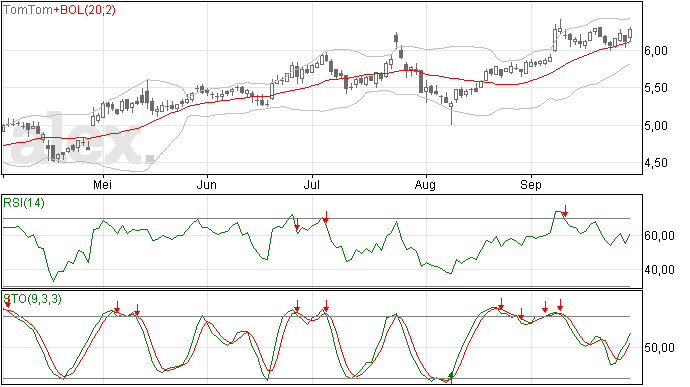Click the 60,00 RSI axis value
Image resolution: width=690 pixels, height=387 pixels.
659,236
